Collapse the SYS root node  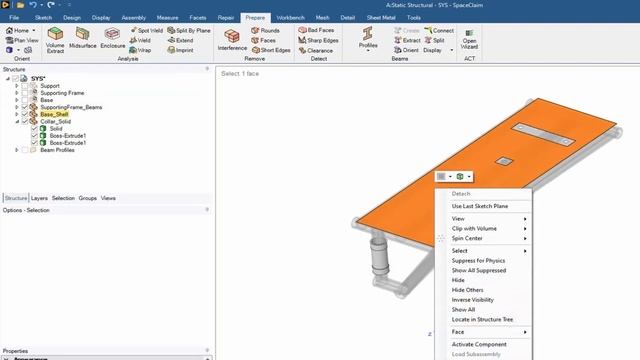7,78
